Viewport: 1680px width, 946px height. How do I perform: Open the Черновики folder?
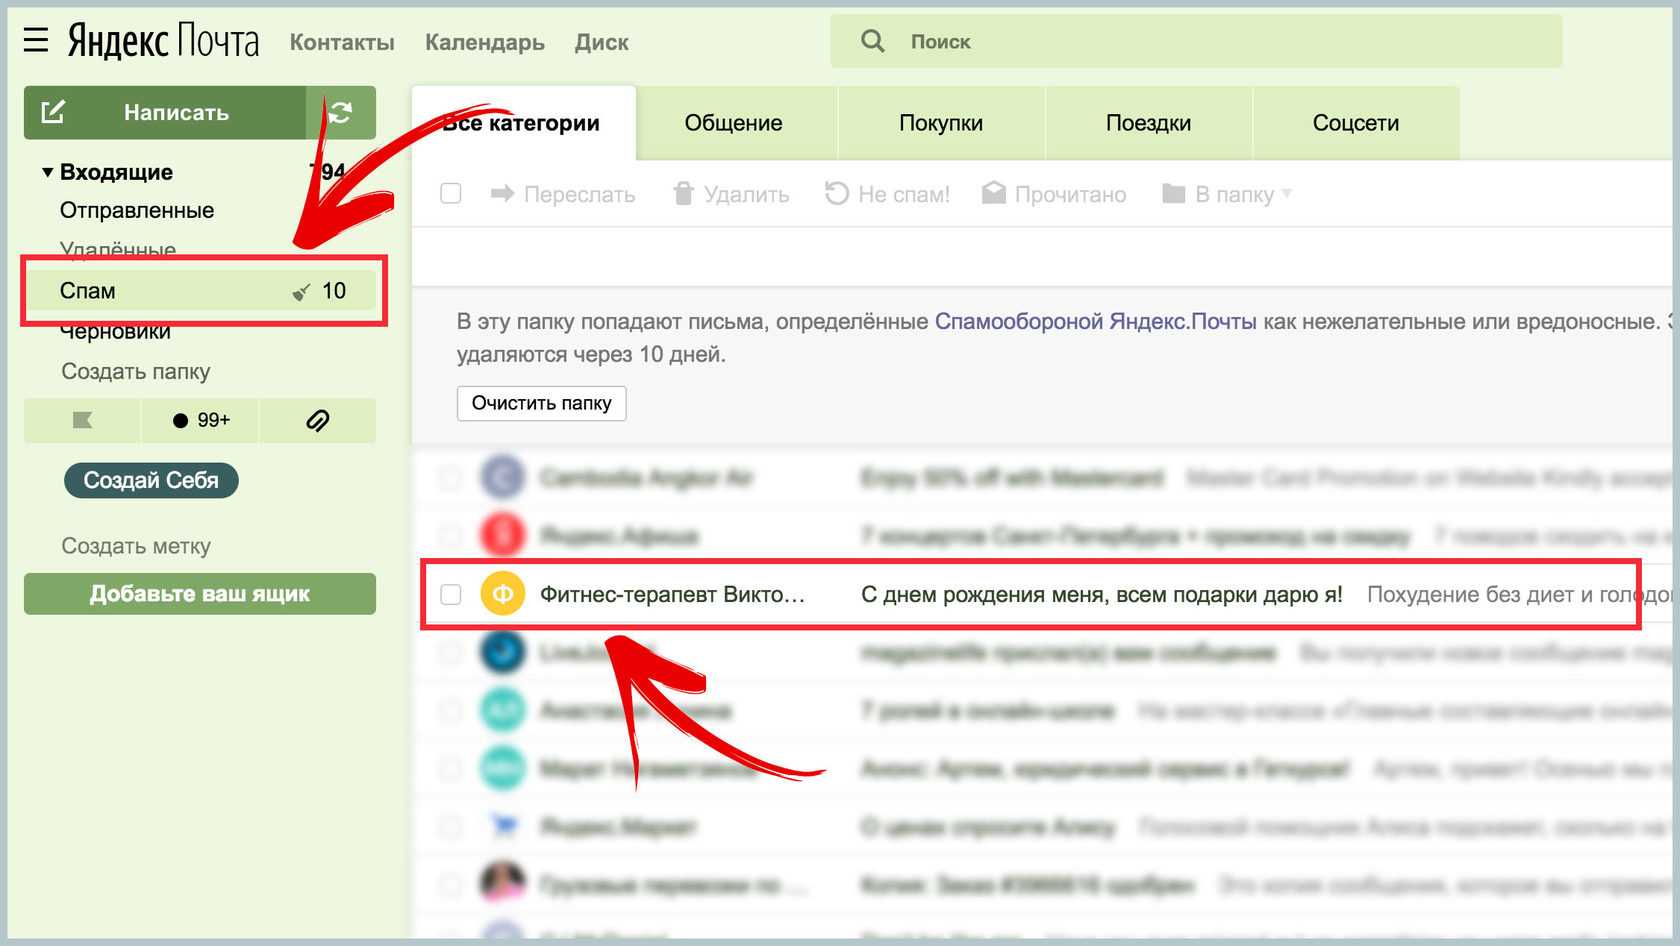tap(115, 331)
